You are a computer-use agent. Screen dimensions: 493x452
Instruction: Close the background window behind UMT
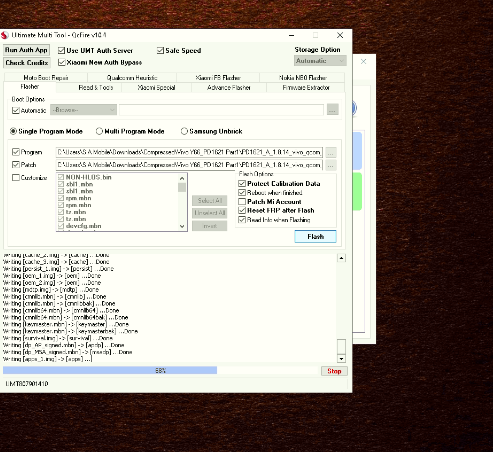click(x=363, y=61)
